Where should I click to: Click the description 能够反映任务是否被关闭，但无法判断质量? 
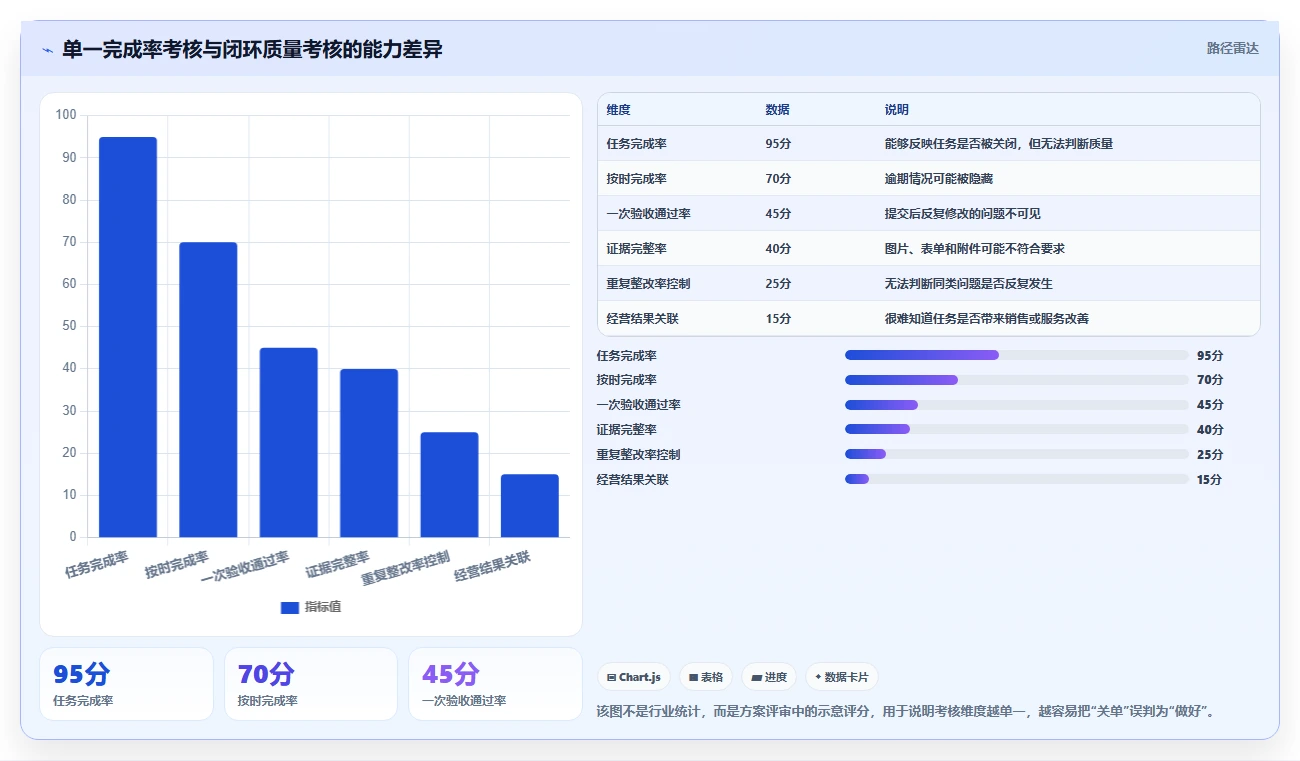pos(999,144)
